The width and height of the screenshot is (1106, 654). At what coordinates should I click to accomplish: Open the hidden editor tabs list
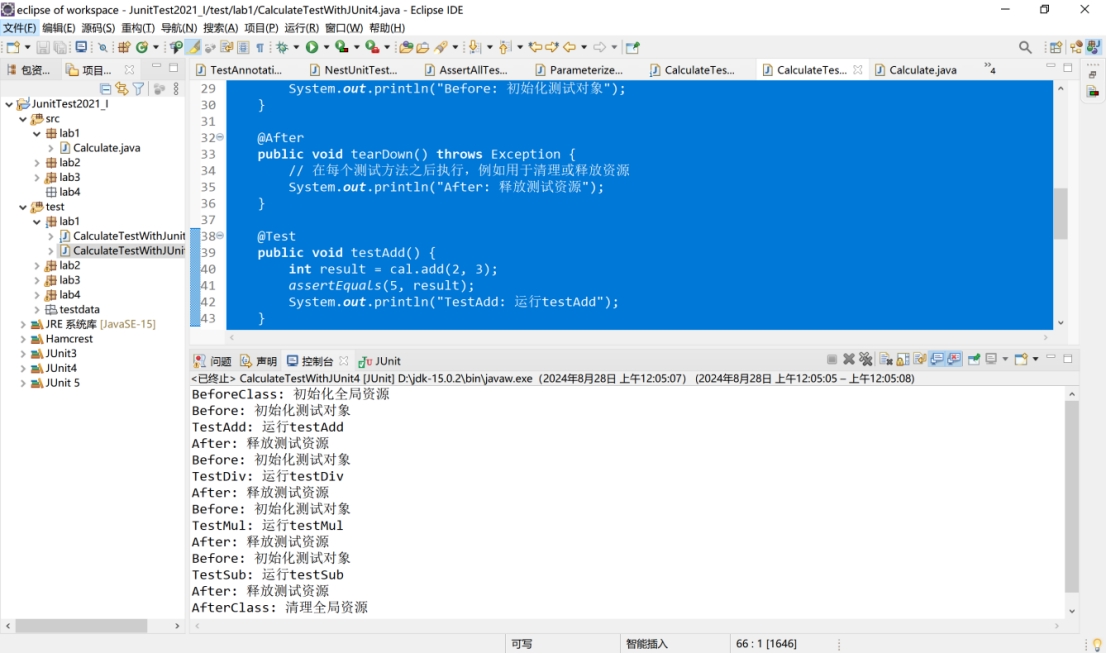(x=990, y=68)
